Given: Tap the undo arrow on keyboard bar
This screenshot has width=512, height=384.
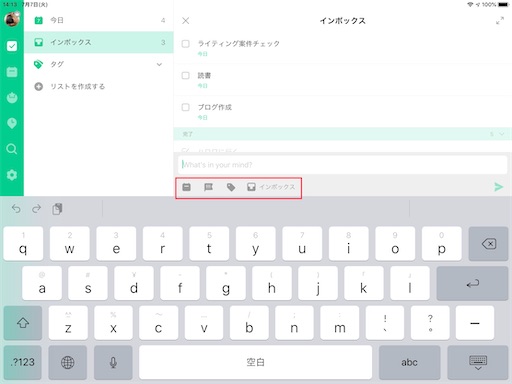Looking at the screenshot, I should coord(16,209).
